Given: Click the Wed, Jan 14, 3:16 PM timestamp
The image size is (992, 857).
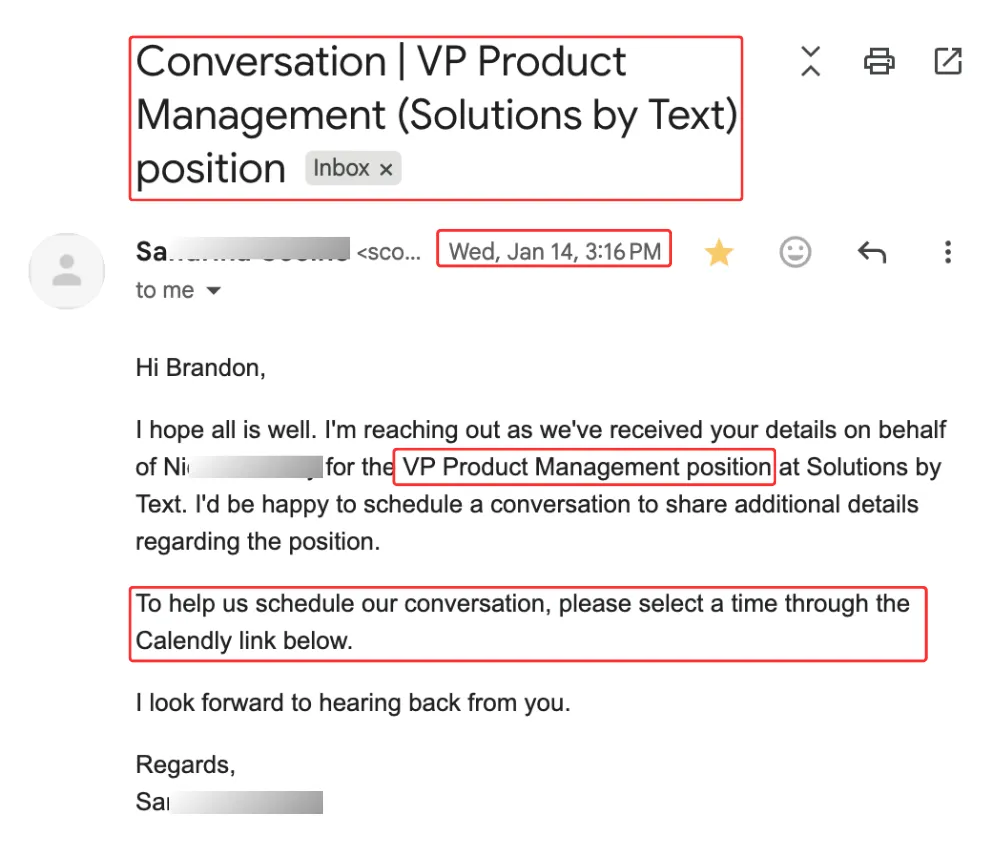Looking at the screenshot, I should point(554,250).
